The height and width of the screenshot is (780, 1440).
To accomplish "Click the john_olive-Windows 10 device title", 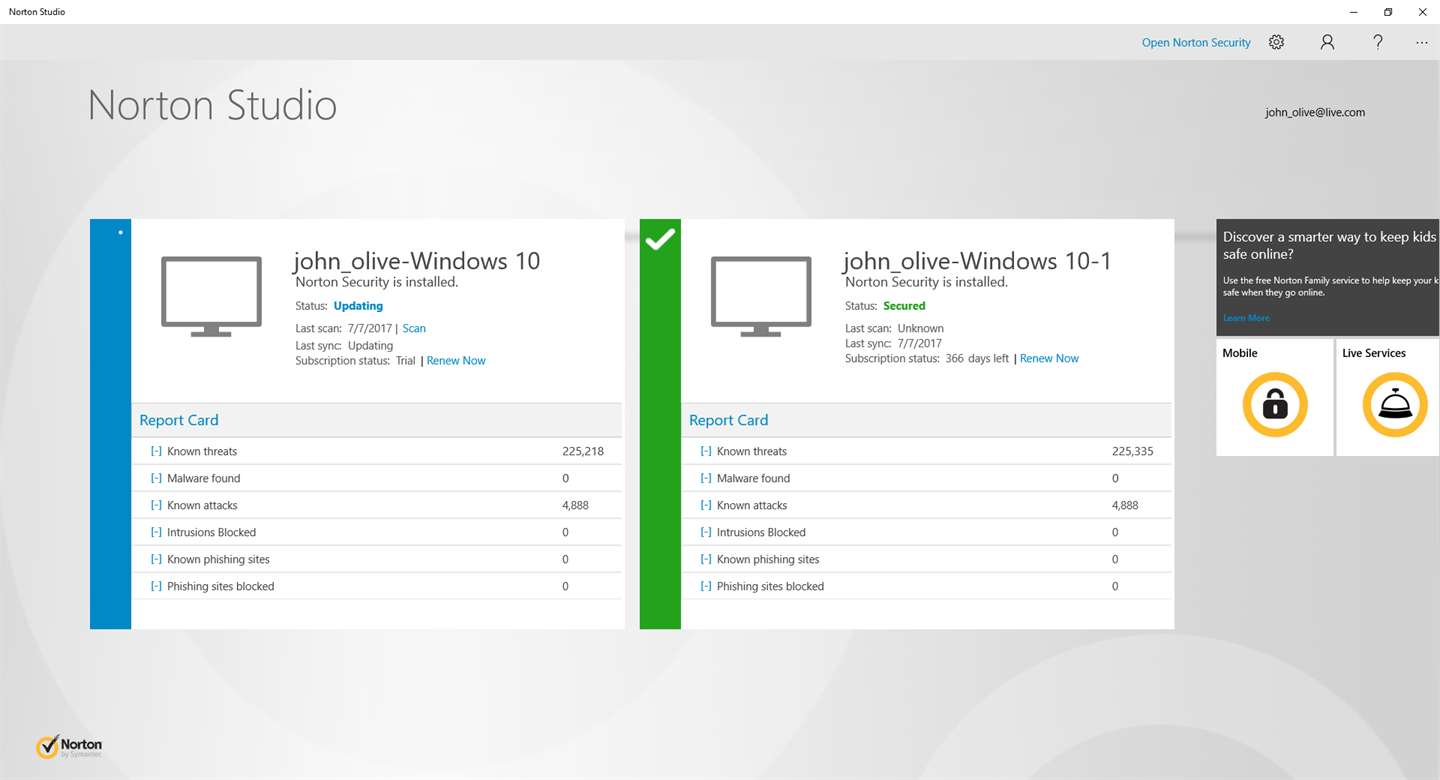I will tap(417, 261).
